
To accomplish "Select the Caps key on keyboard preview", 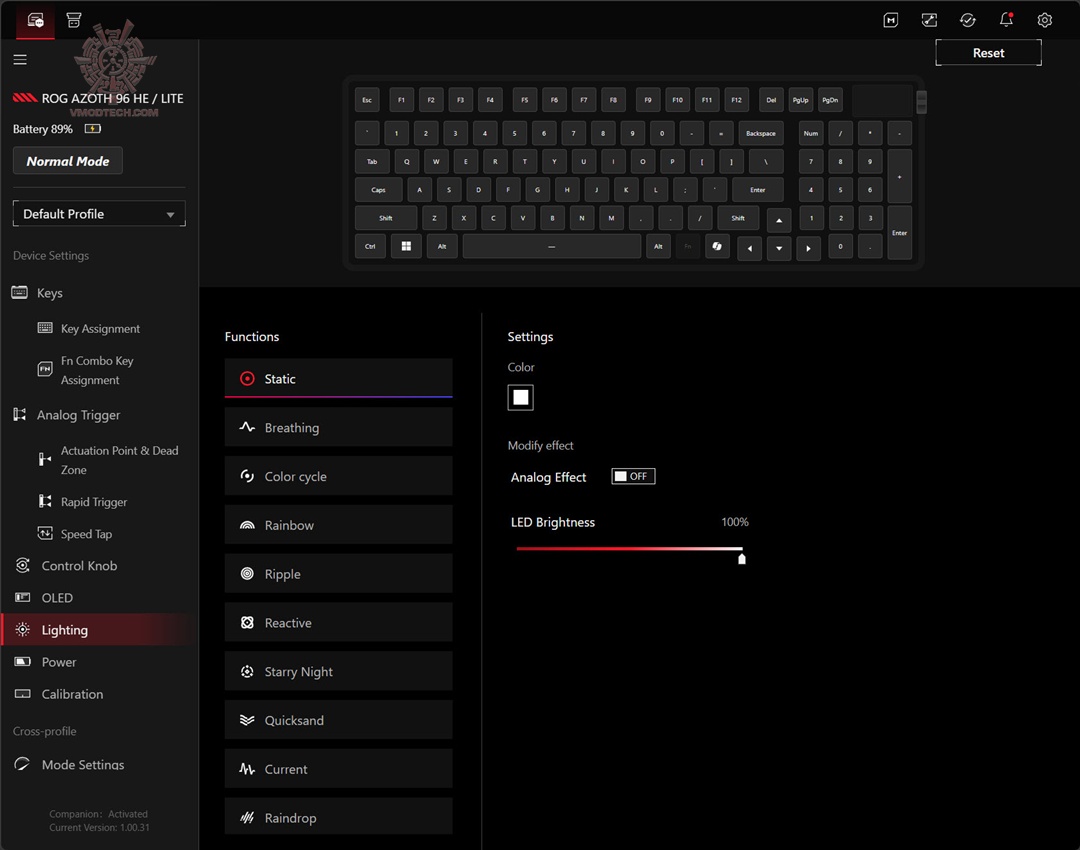I will (378, 189).
